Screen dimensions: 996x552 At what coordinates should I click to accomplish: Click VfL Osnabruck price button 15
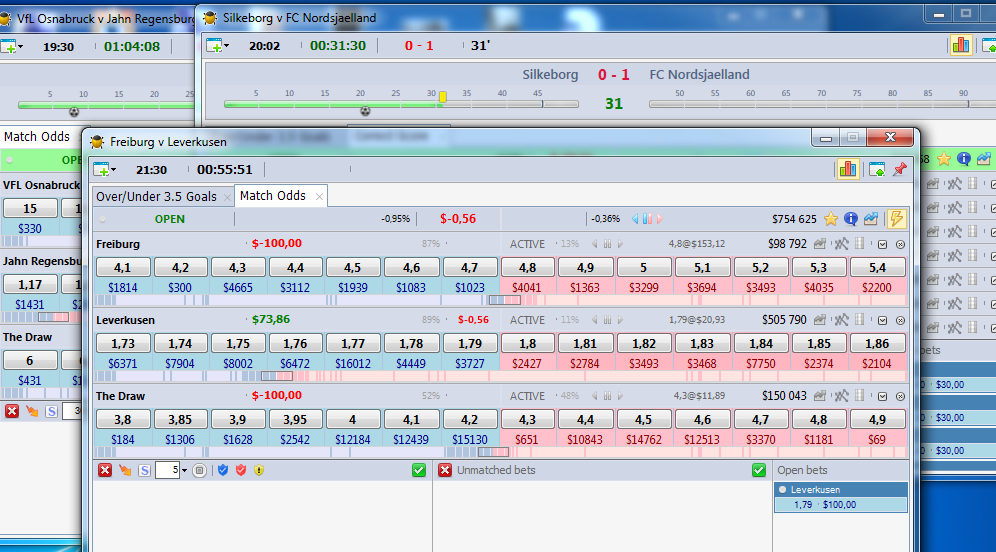pyautogui.click(x=30, y=208)
